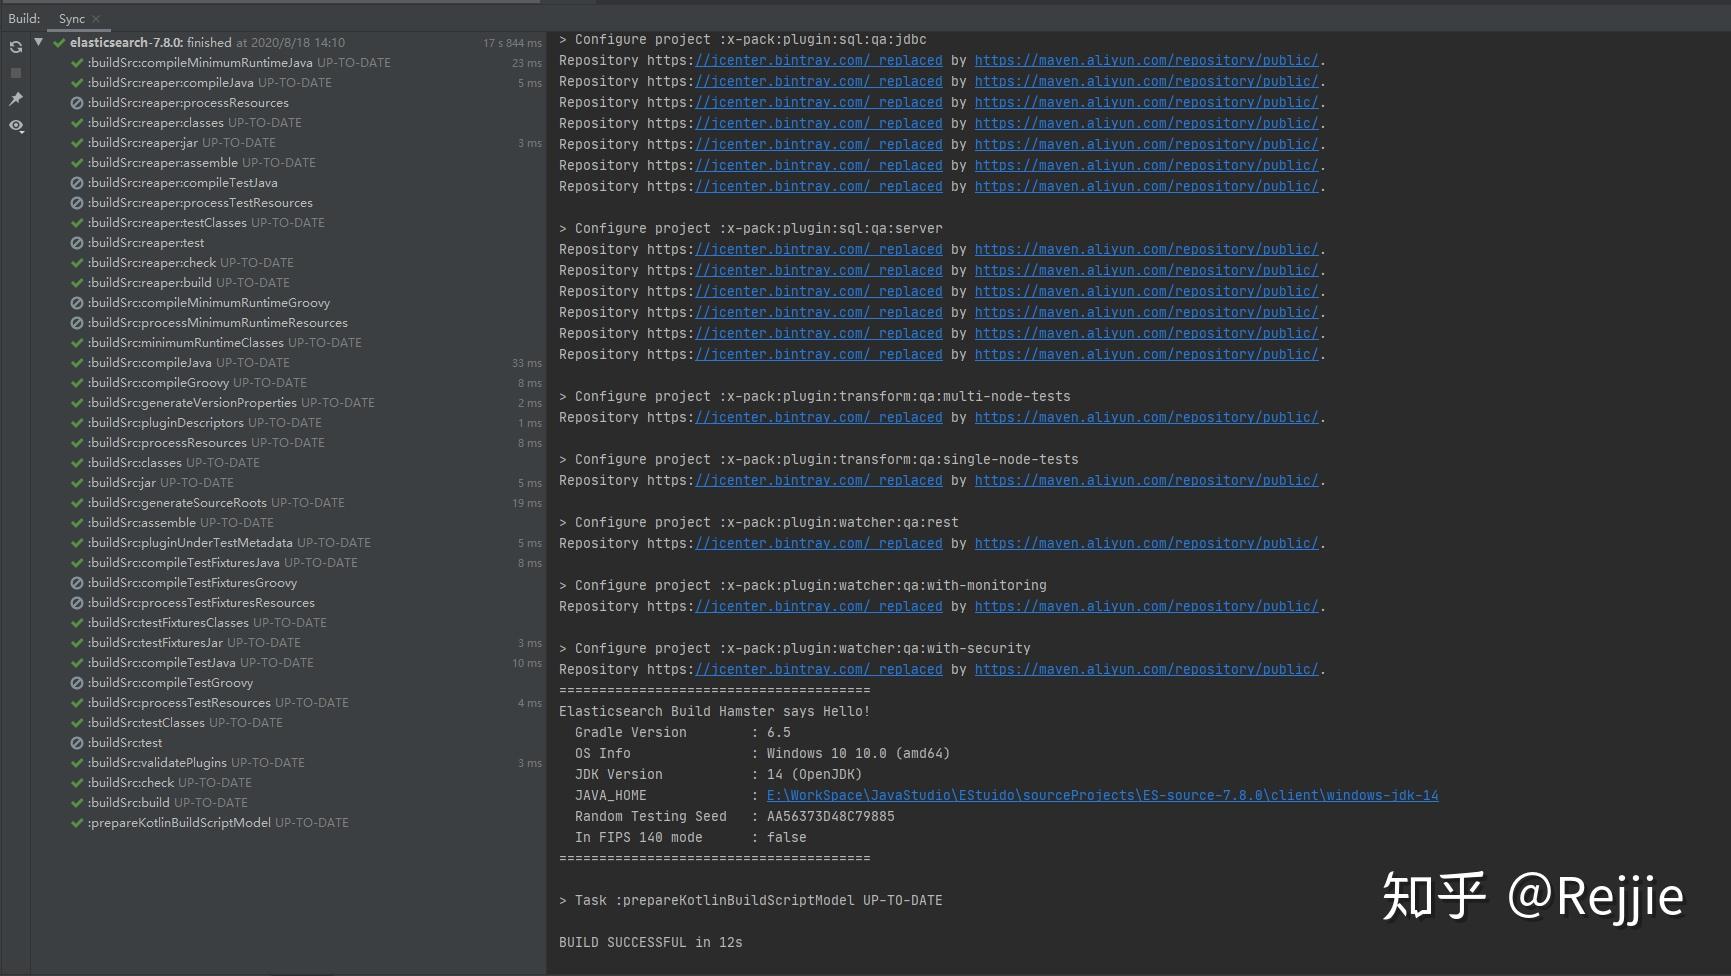
Task: Select :buildSrc:compileTestFixturesJava row
Action: coord(288,562)
